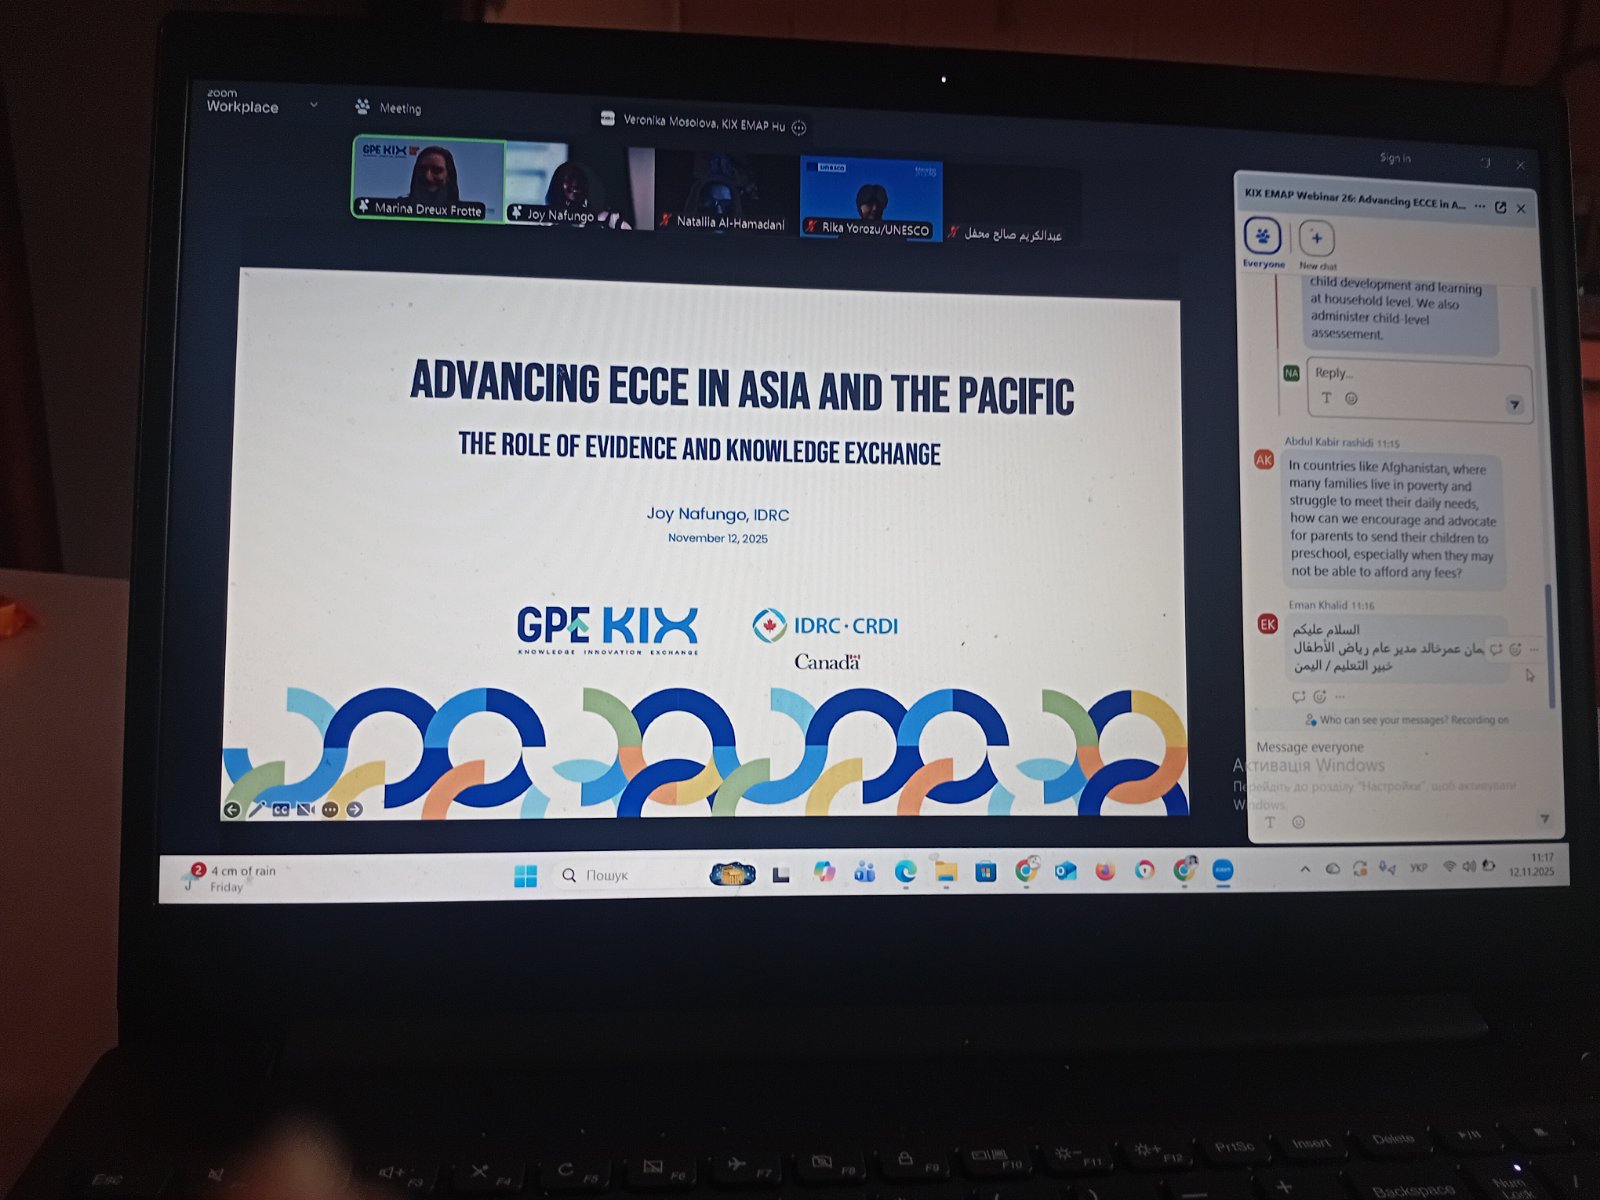Open the Meeting tab
This screenshot has height=1200, width=1600.
[389, 108]
